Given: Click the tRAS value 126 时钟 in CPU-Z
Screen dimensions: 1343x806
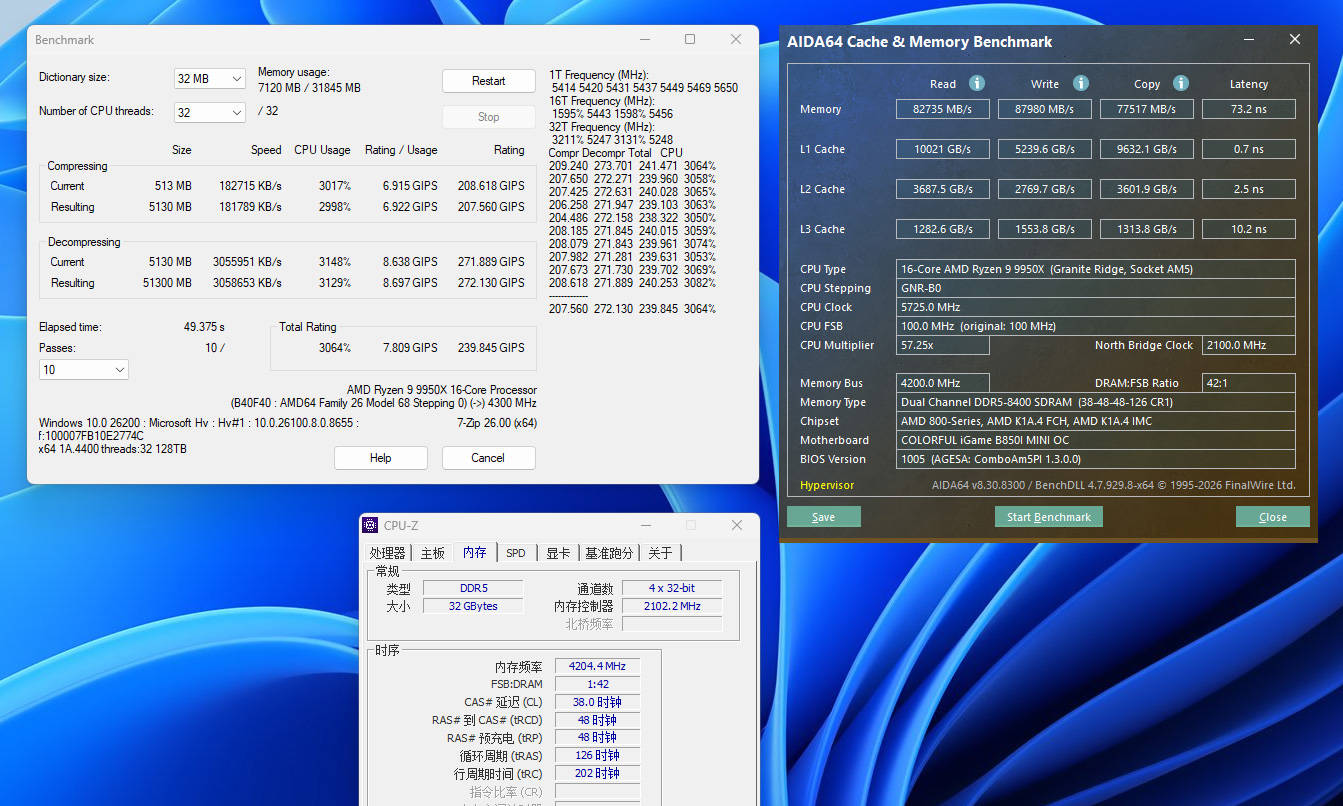Looking at the screenshot, I should point(598,755).
